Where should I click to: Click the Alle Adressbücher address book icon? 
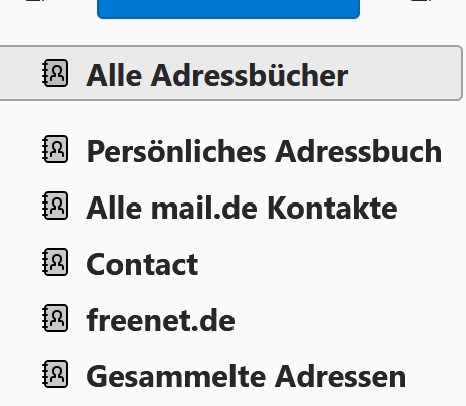[x=55, y=73]
